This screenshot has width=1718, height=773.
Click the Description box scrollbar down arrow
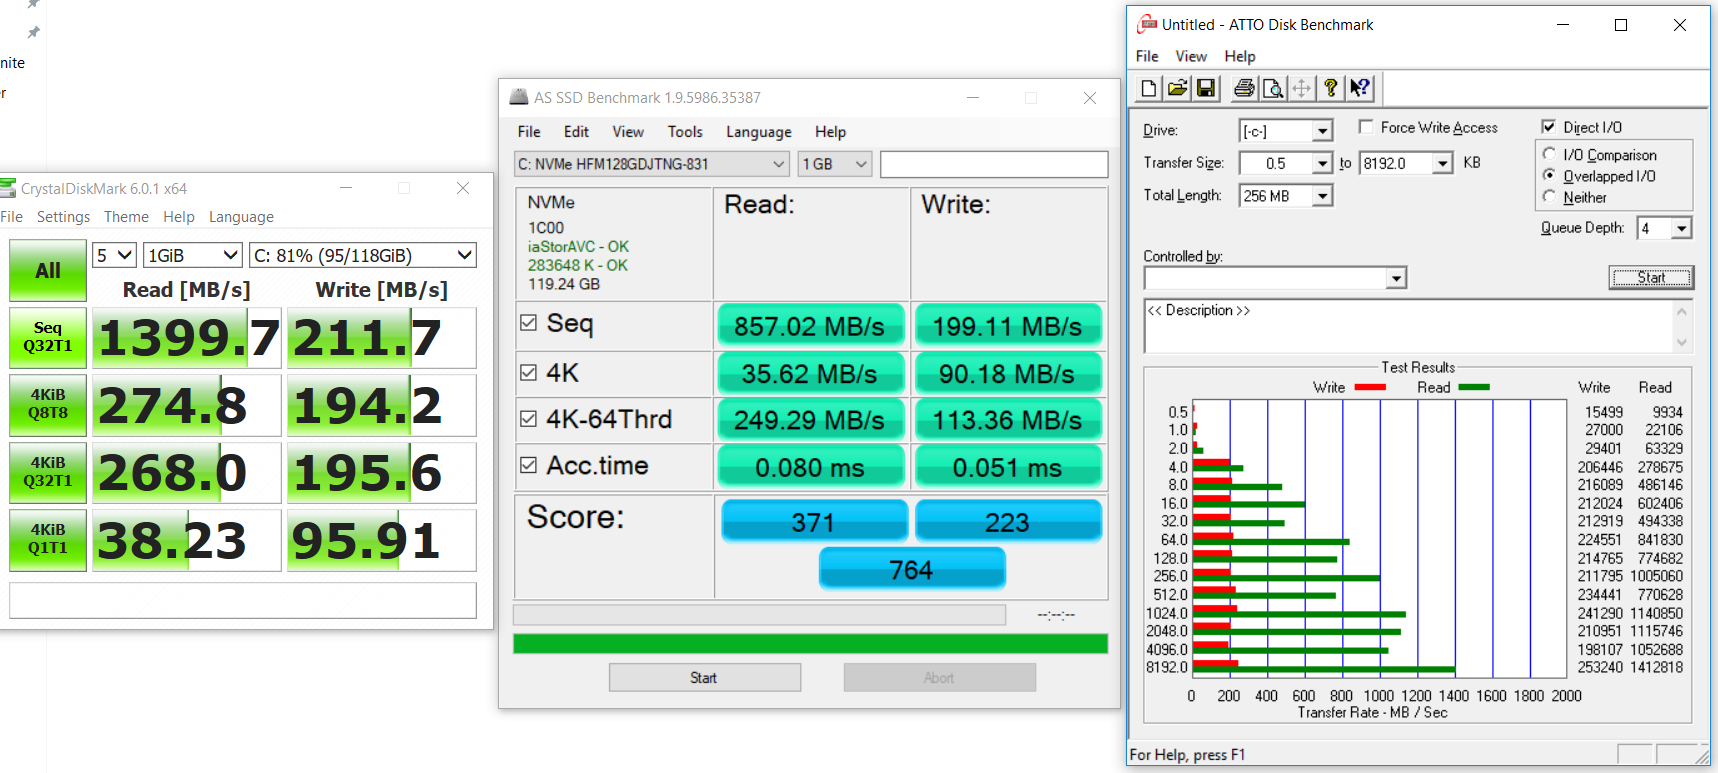tap(1682, 343)
